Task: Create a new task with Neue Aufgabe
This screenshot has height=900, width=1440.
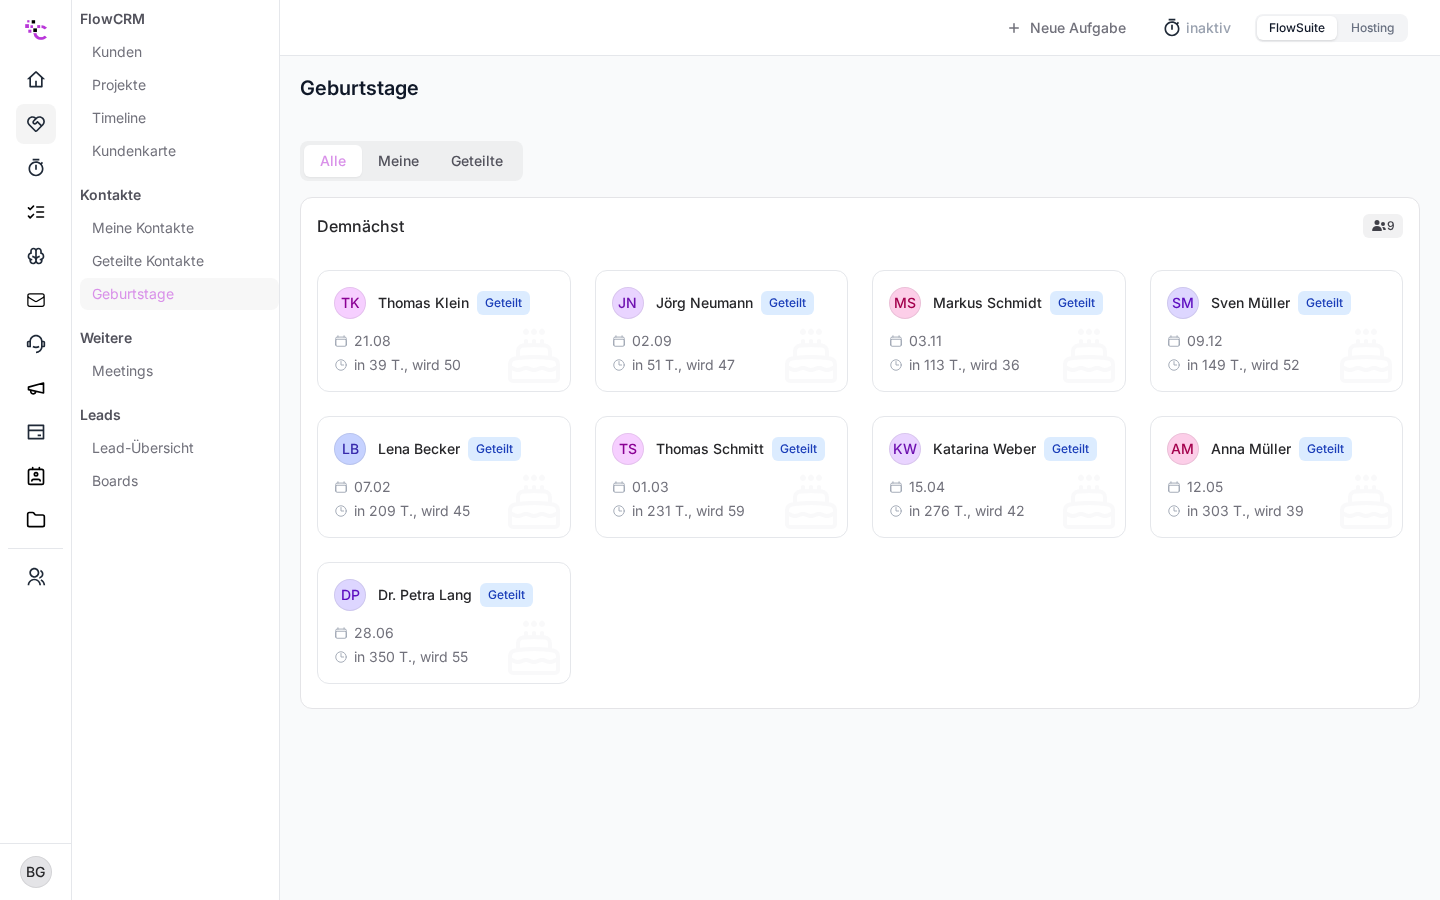Action: pyautogui.click(x=1067, y=28)
